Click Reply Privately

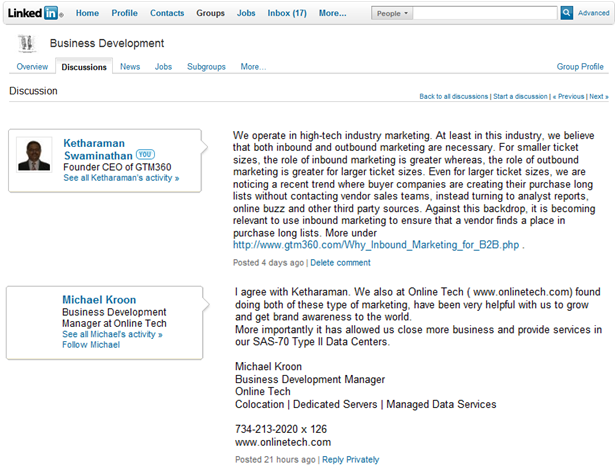point(350,459)
